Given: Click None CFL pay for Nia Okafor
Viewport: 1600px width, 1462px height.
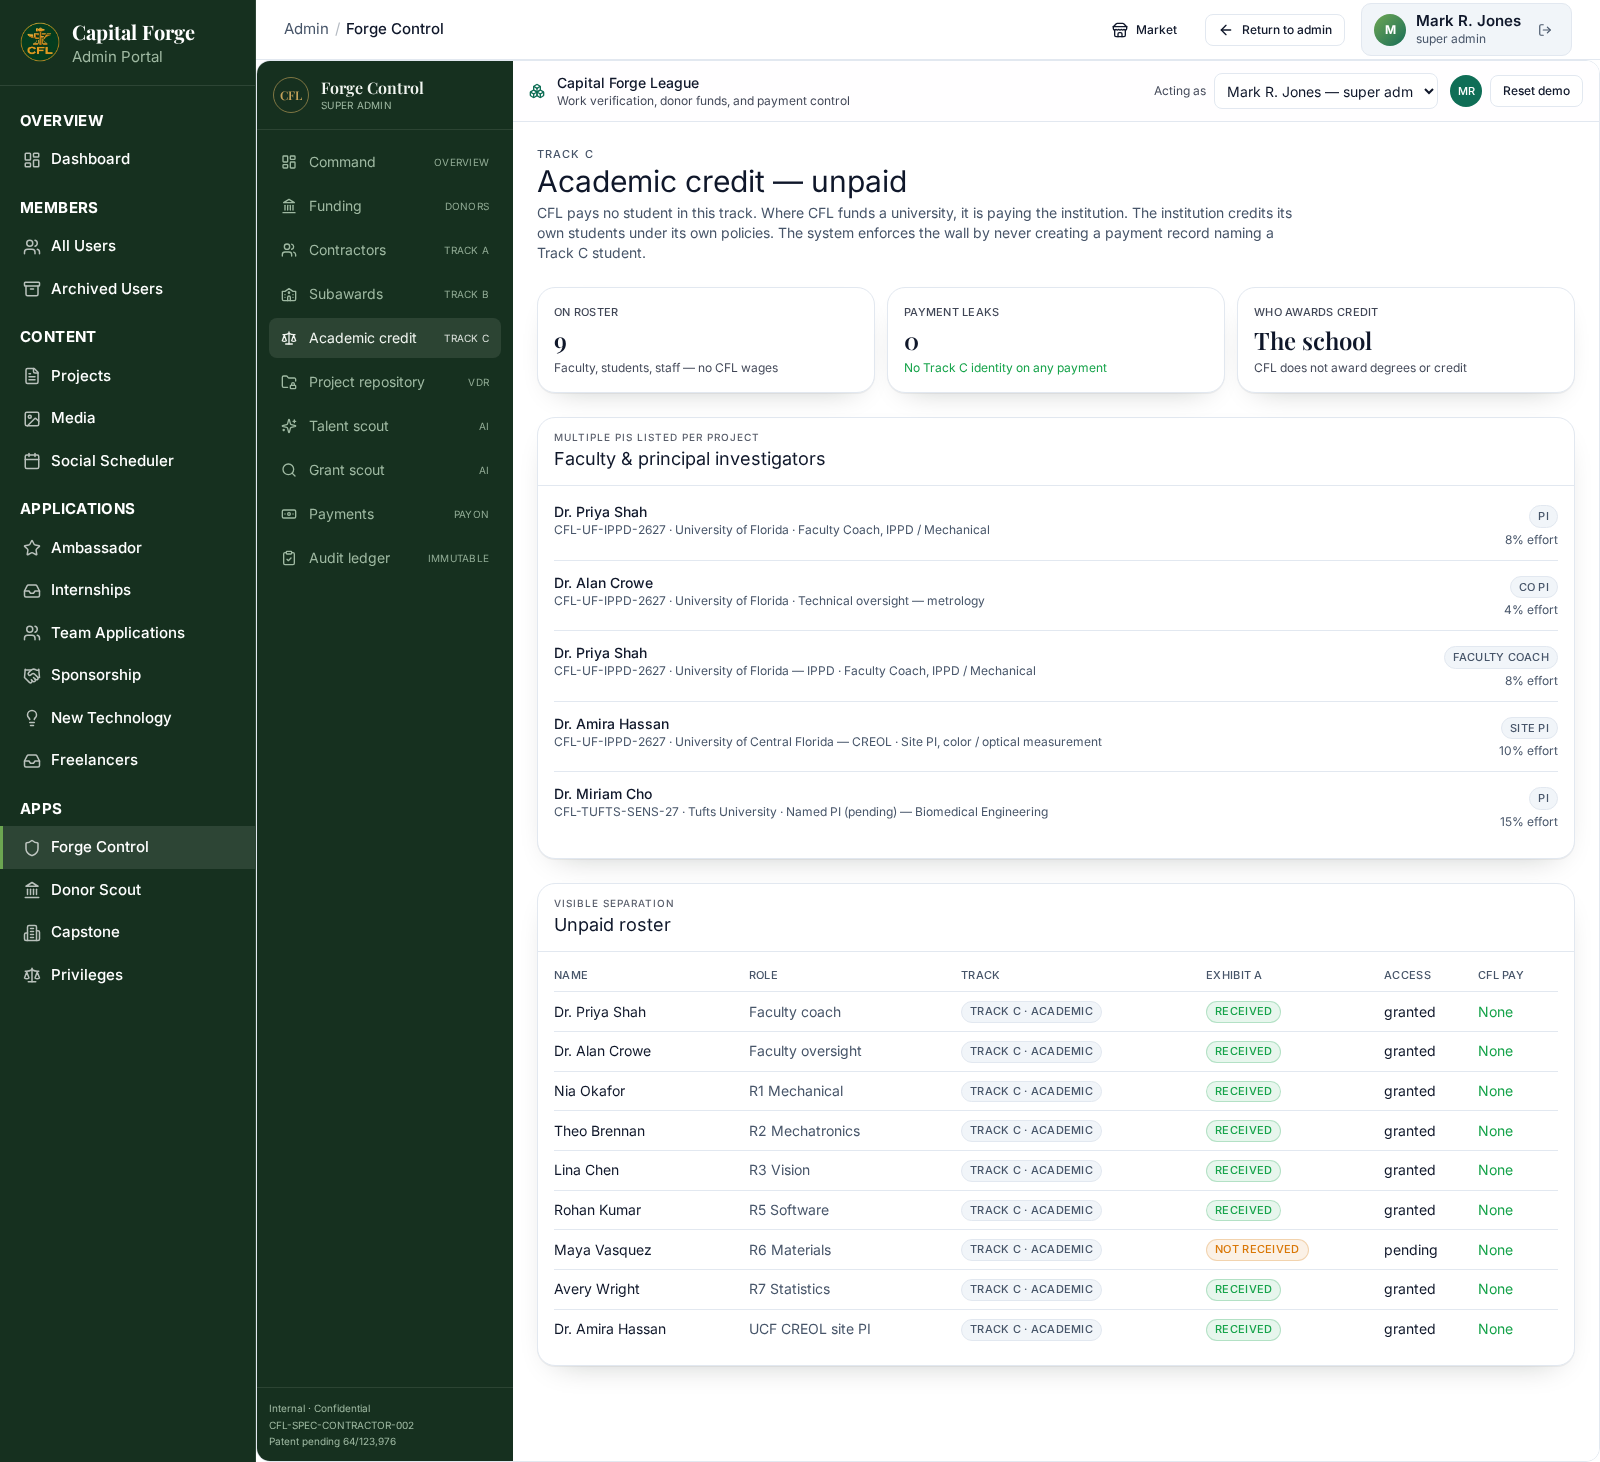Looking at the screenshot, I should pos(1495,1091).
